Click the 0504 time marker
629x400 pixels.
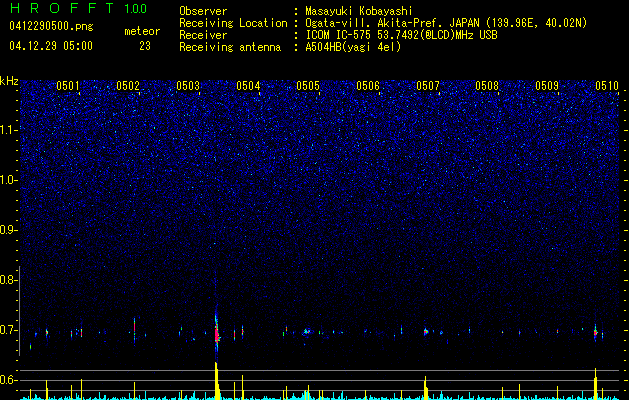248,85
